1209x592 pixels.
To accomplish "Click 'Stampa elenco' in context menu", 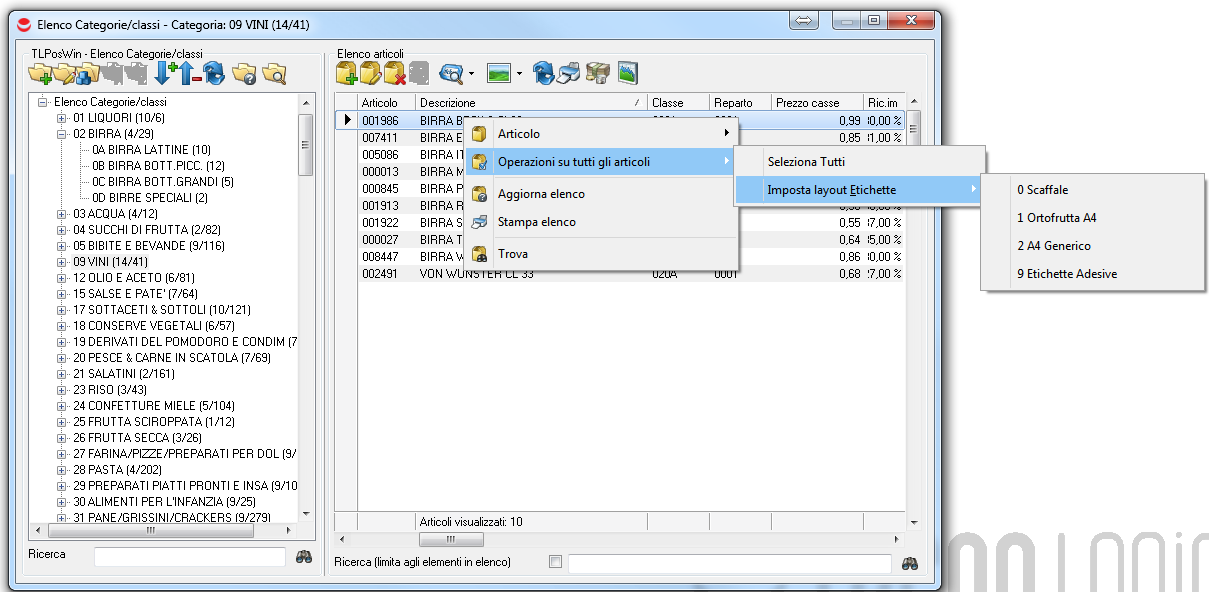I will [536, 222].
